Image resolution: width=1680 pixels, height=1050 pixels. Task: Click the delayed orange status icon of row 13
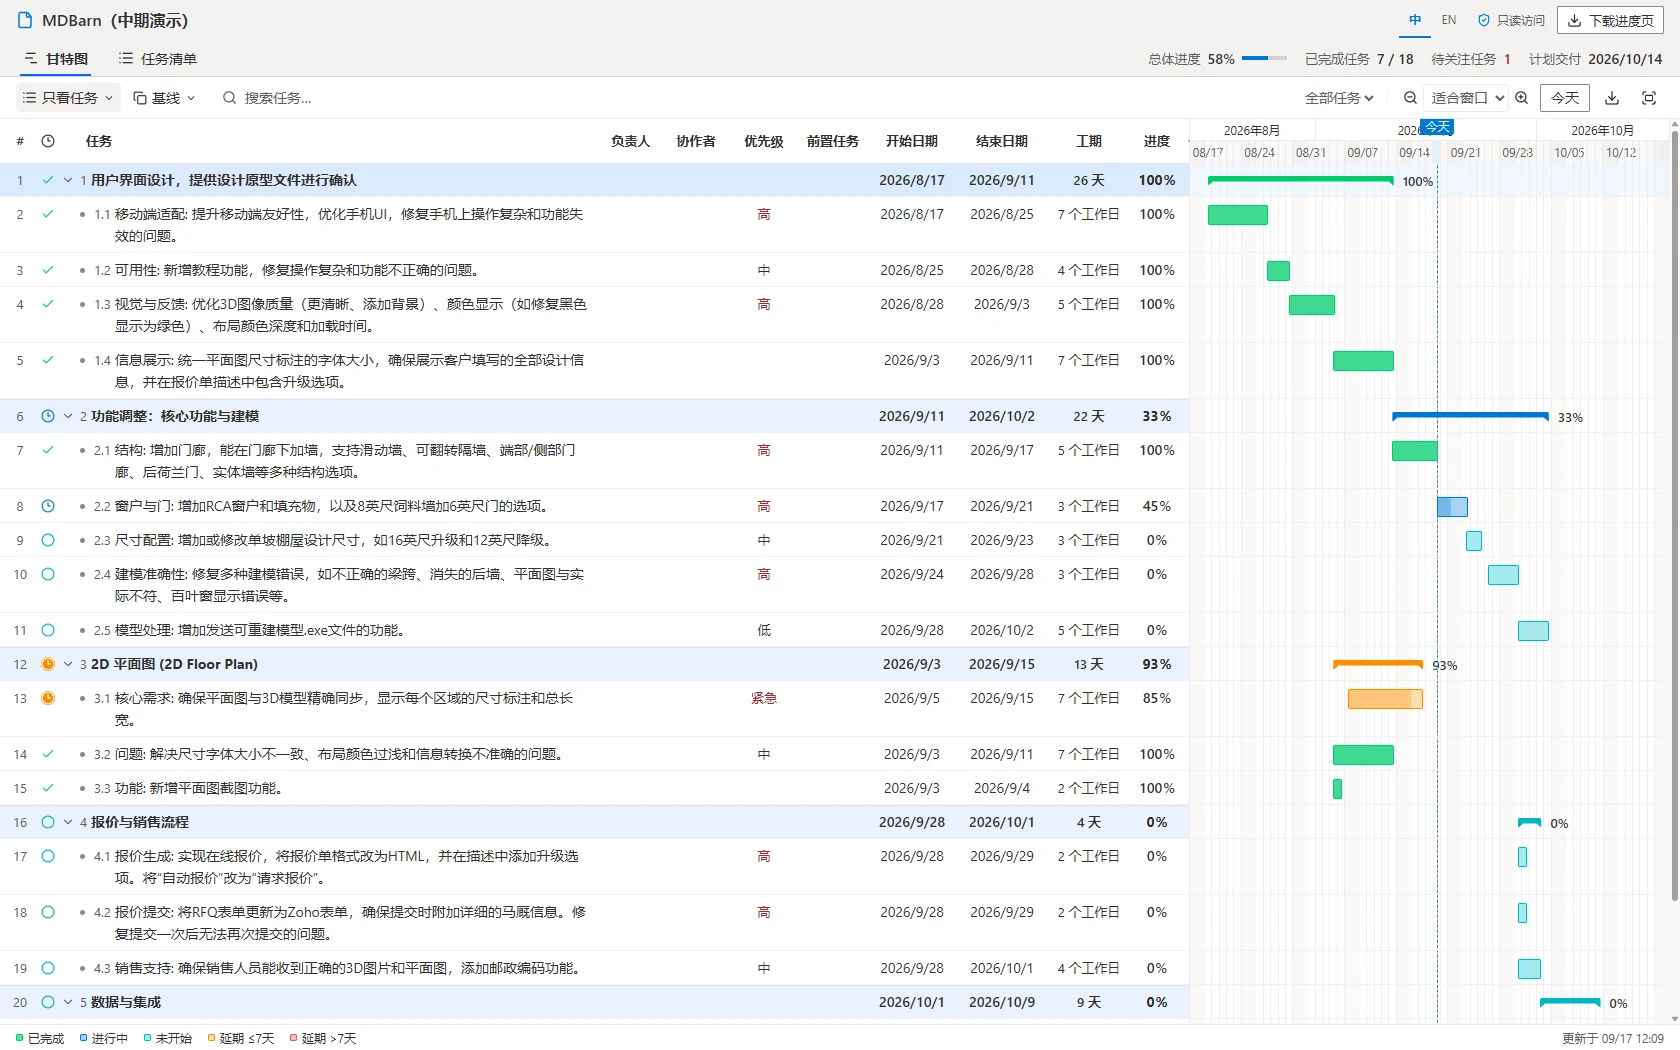(48, 698)
